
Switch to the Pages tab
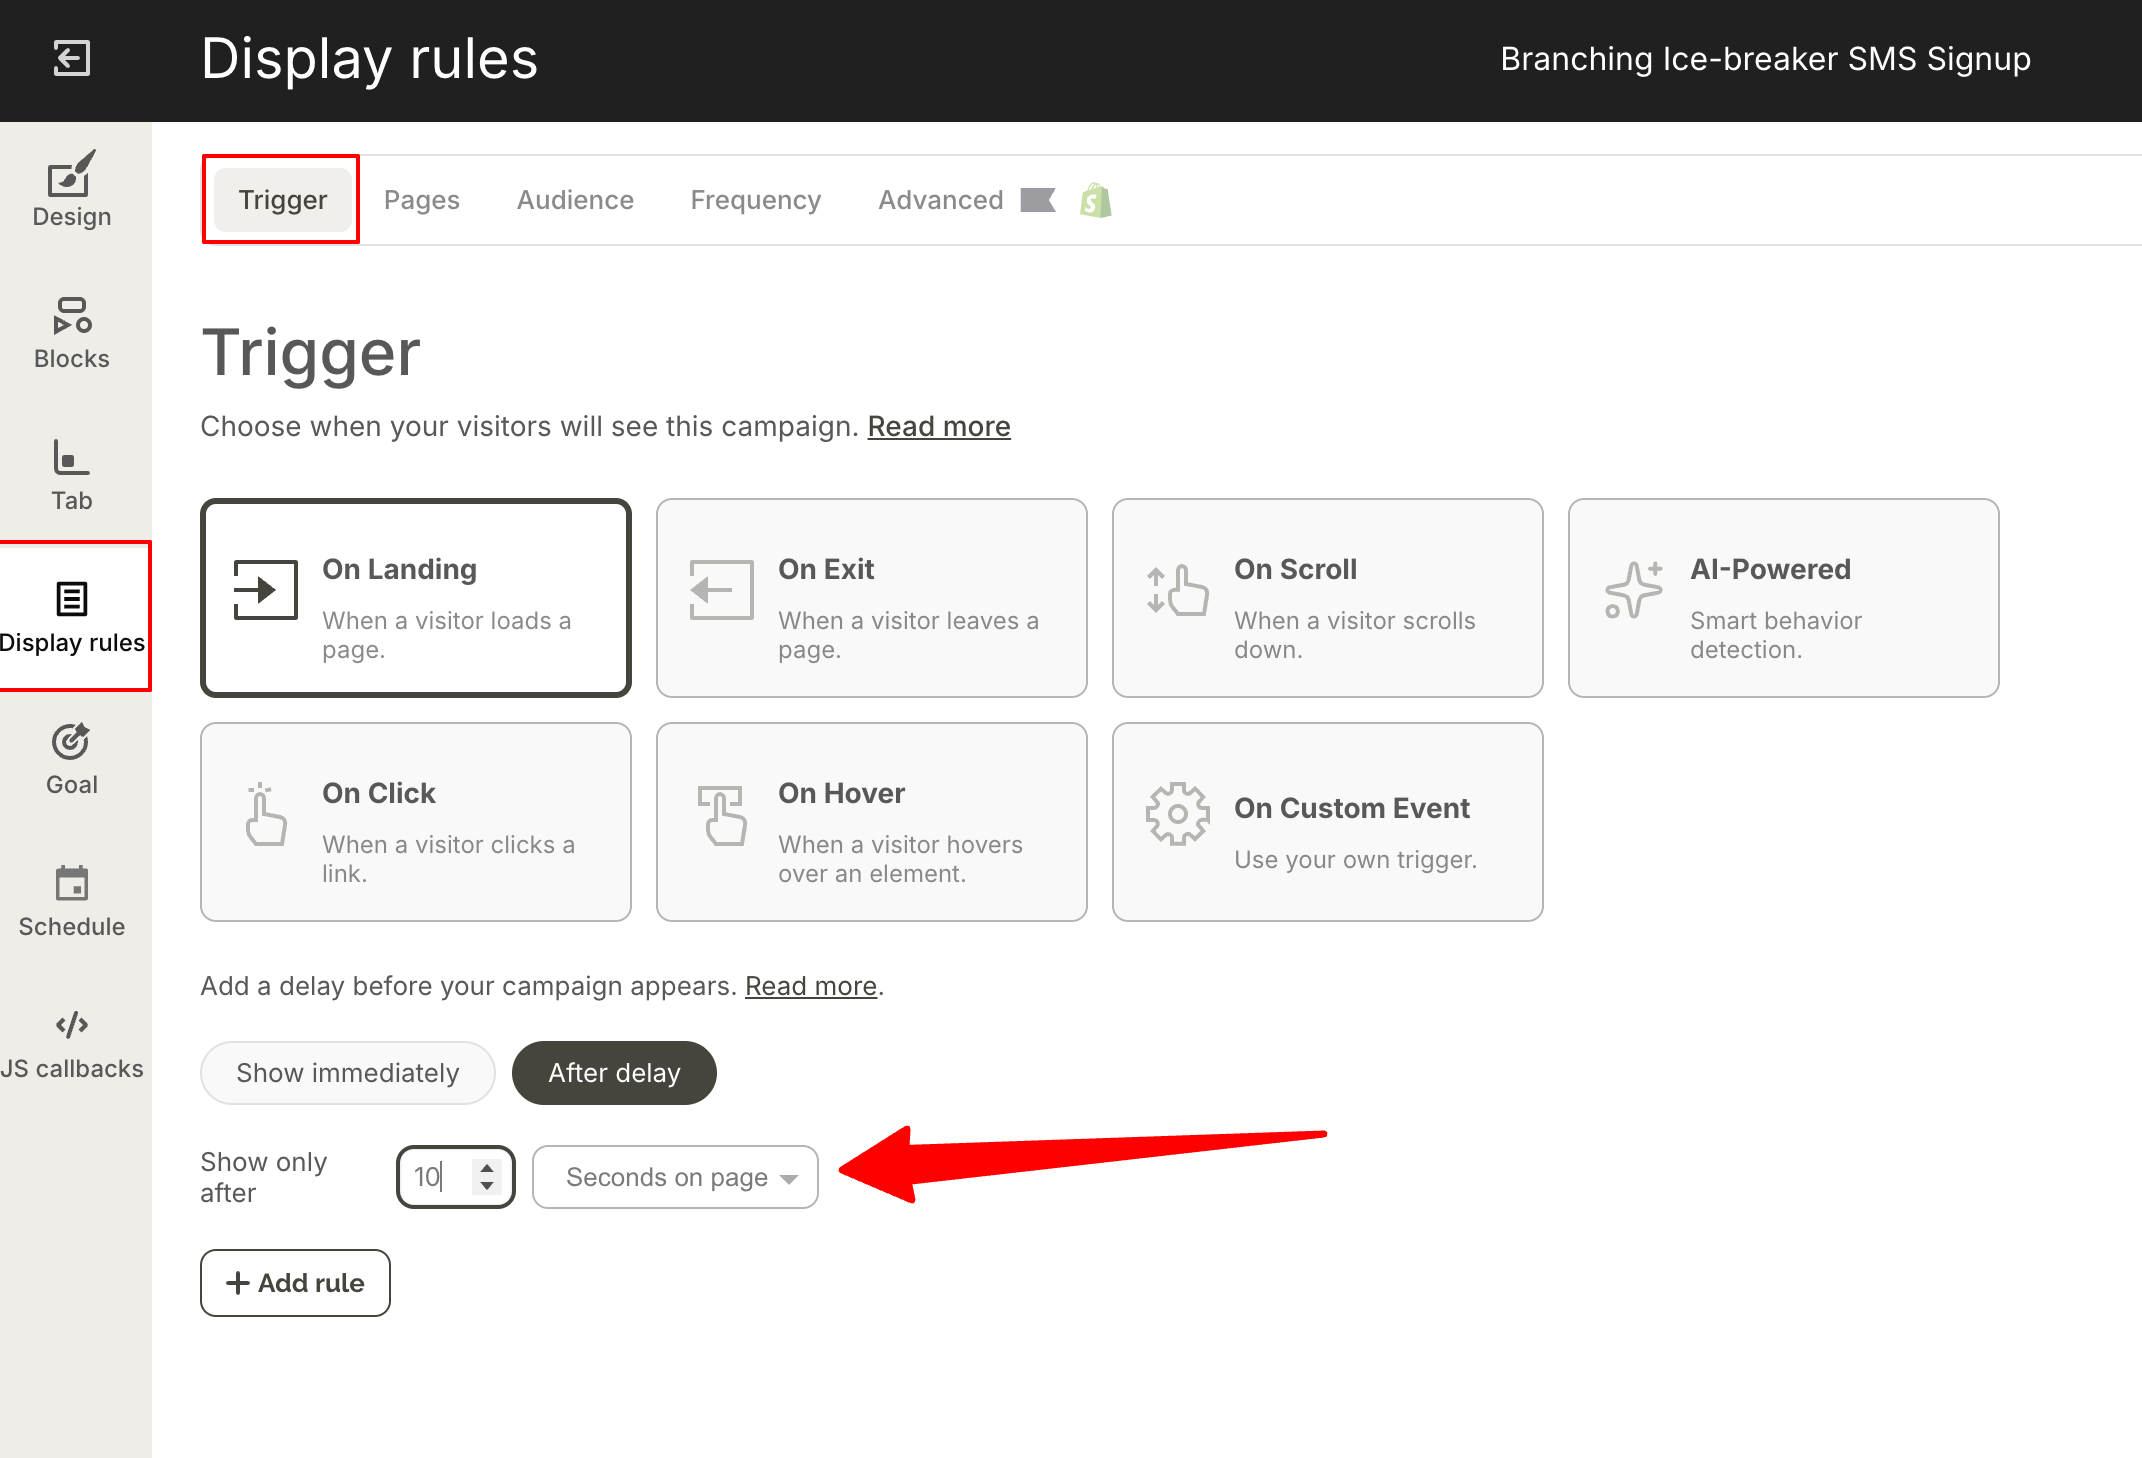[x=421, y=199]
